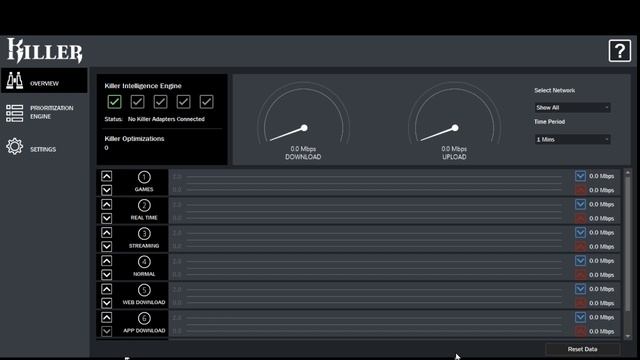Open the Overview binoculars section
The image size is (640, 360).
coord(44,81)
